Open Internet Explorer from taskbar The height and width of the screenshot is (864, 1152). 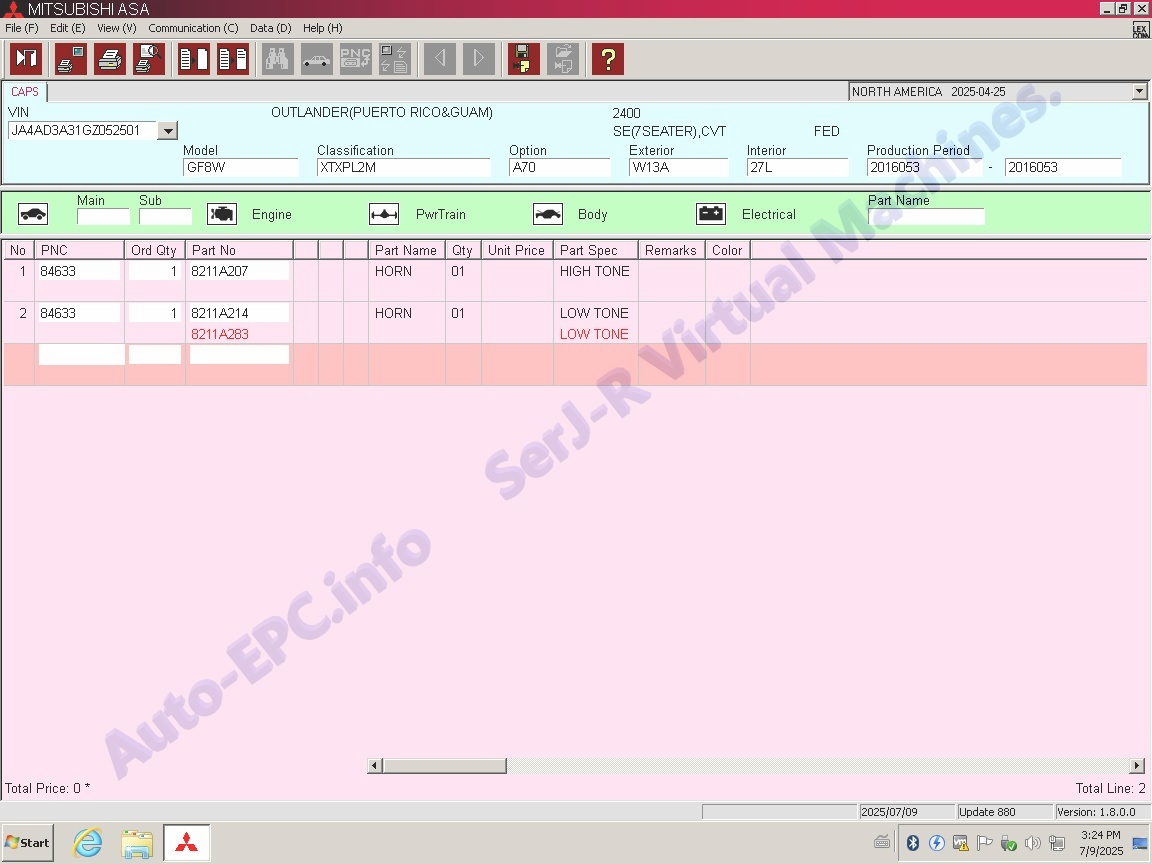tap(88, 843)
